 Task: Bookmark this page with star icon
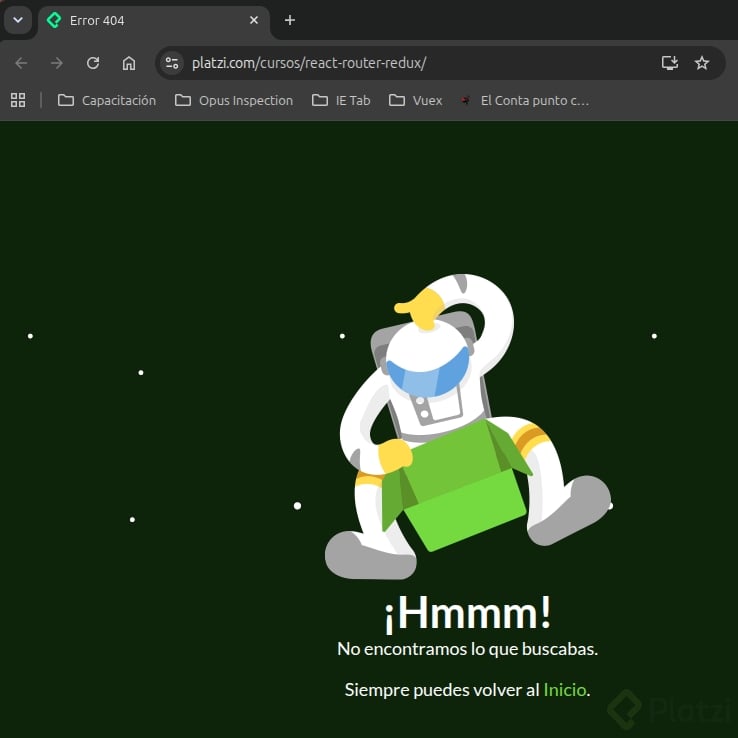point(702,63)
